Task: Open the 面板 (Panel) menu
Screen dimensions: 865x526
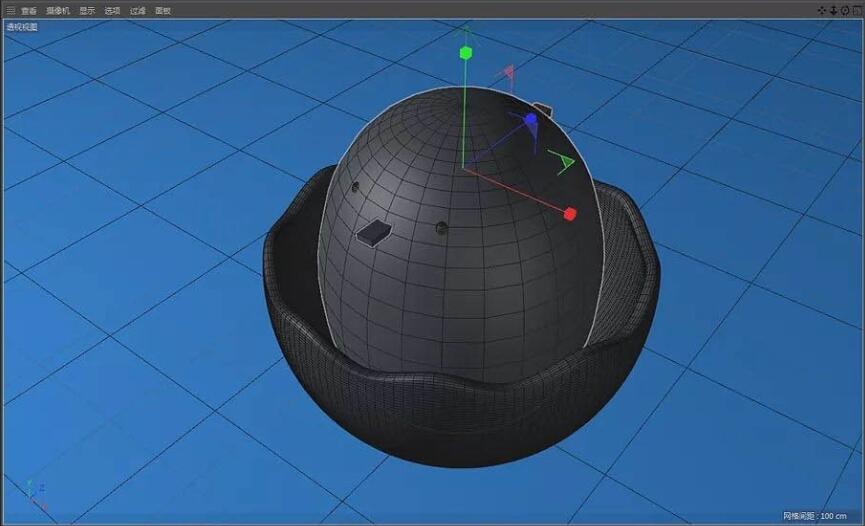Action: (x=163, y=10)
